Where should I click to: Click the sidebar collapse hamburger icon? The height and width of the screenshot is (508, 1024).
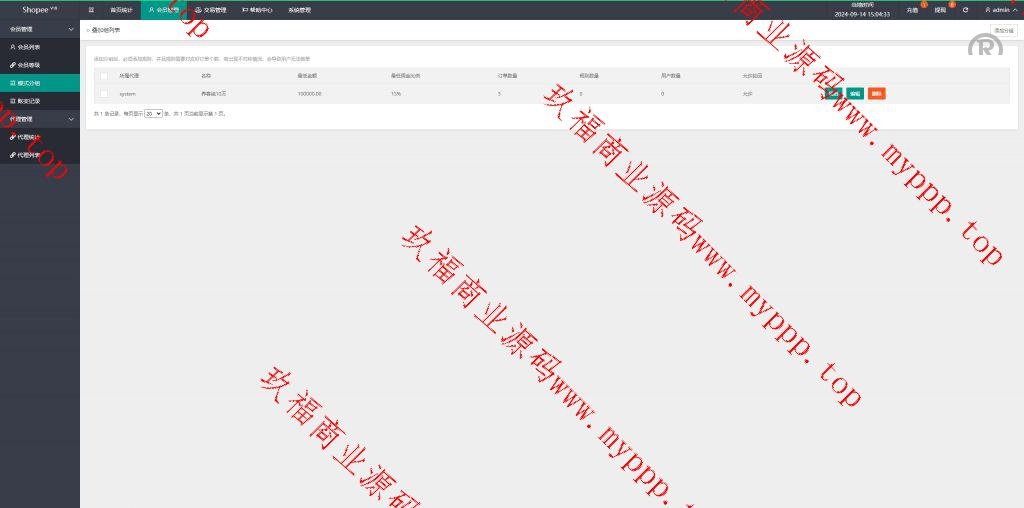[91, 10]
